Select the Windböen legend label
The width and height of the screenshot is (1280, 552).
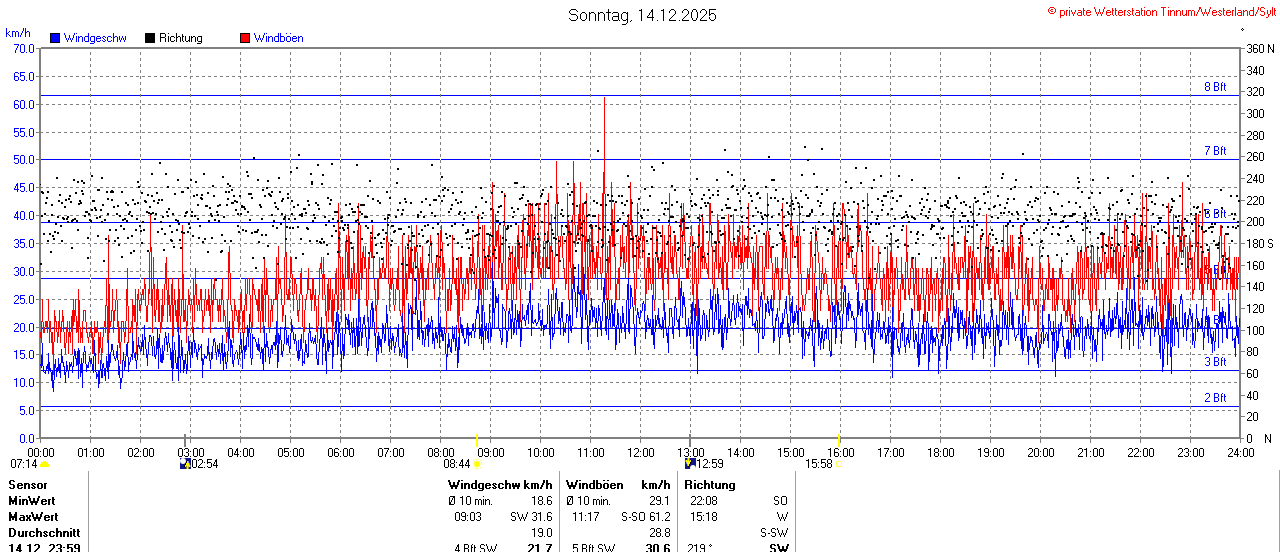pyautogui.click(x=279, y=38)
